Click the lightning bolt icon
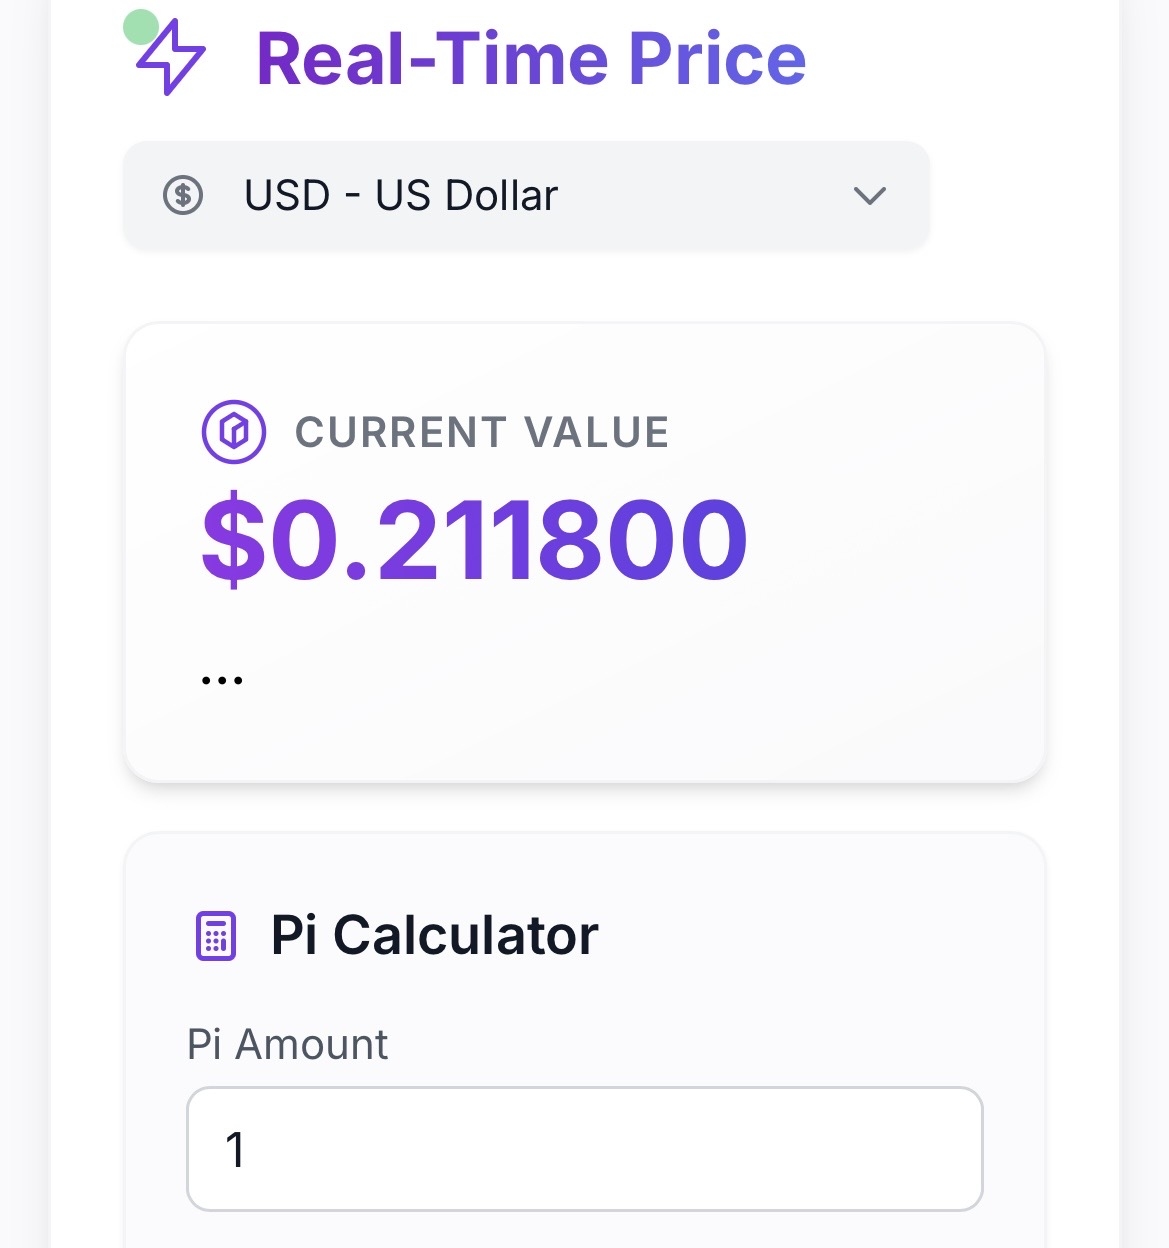Screen dimensions: 1169x1248 pos(171,58)
